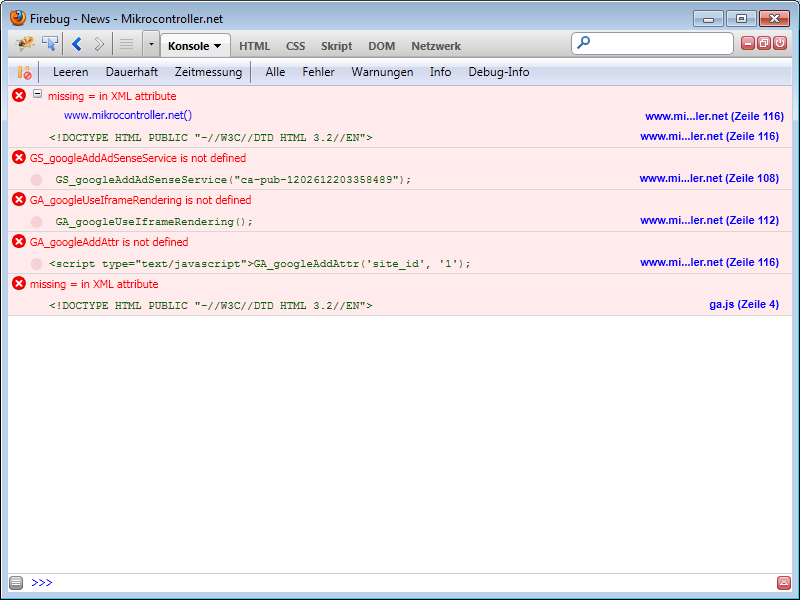
Task: Select 'GA_googleAddAttr is not defined' message
Action: point(109,242)
